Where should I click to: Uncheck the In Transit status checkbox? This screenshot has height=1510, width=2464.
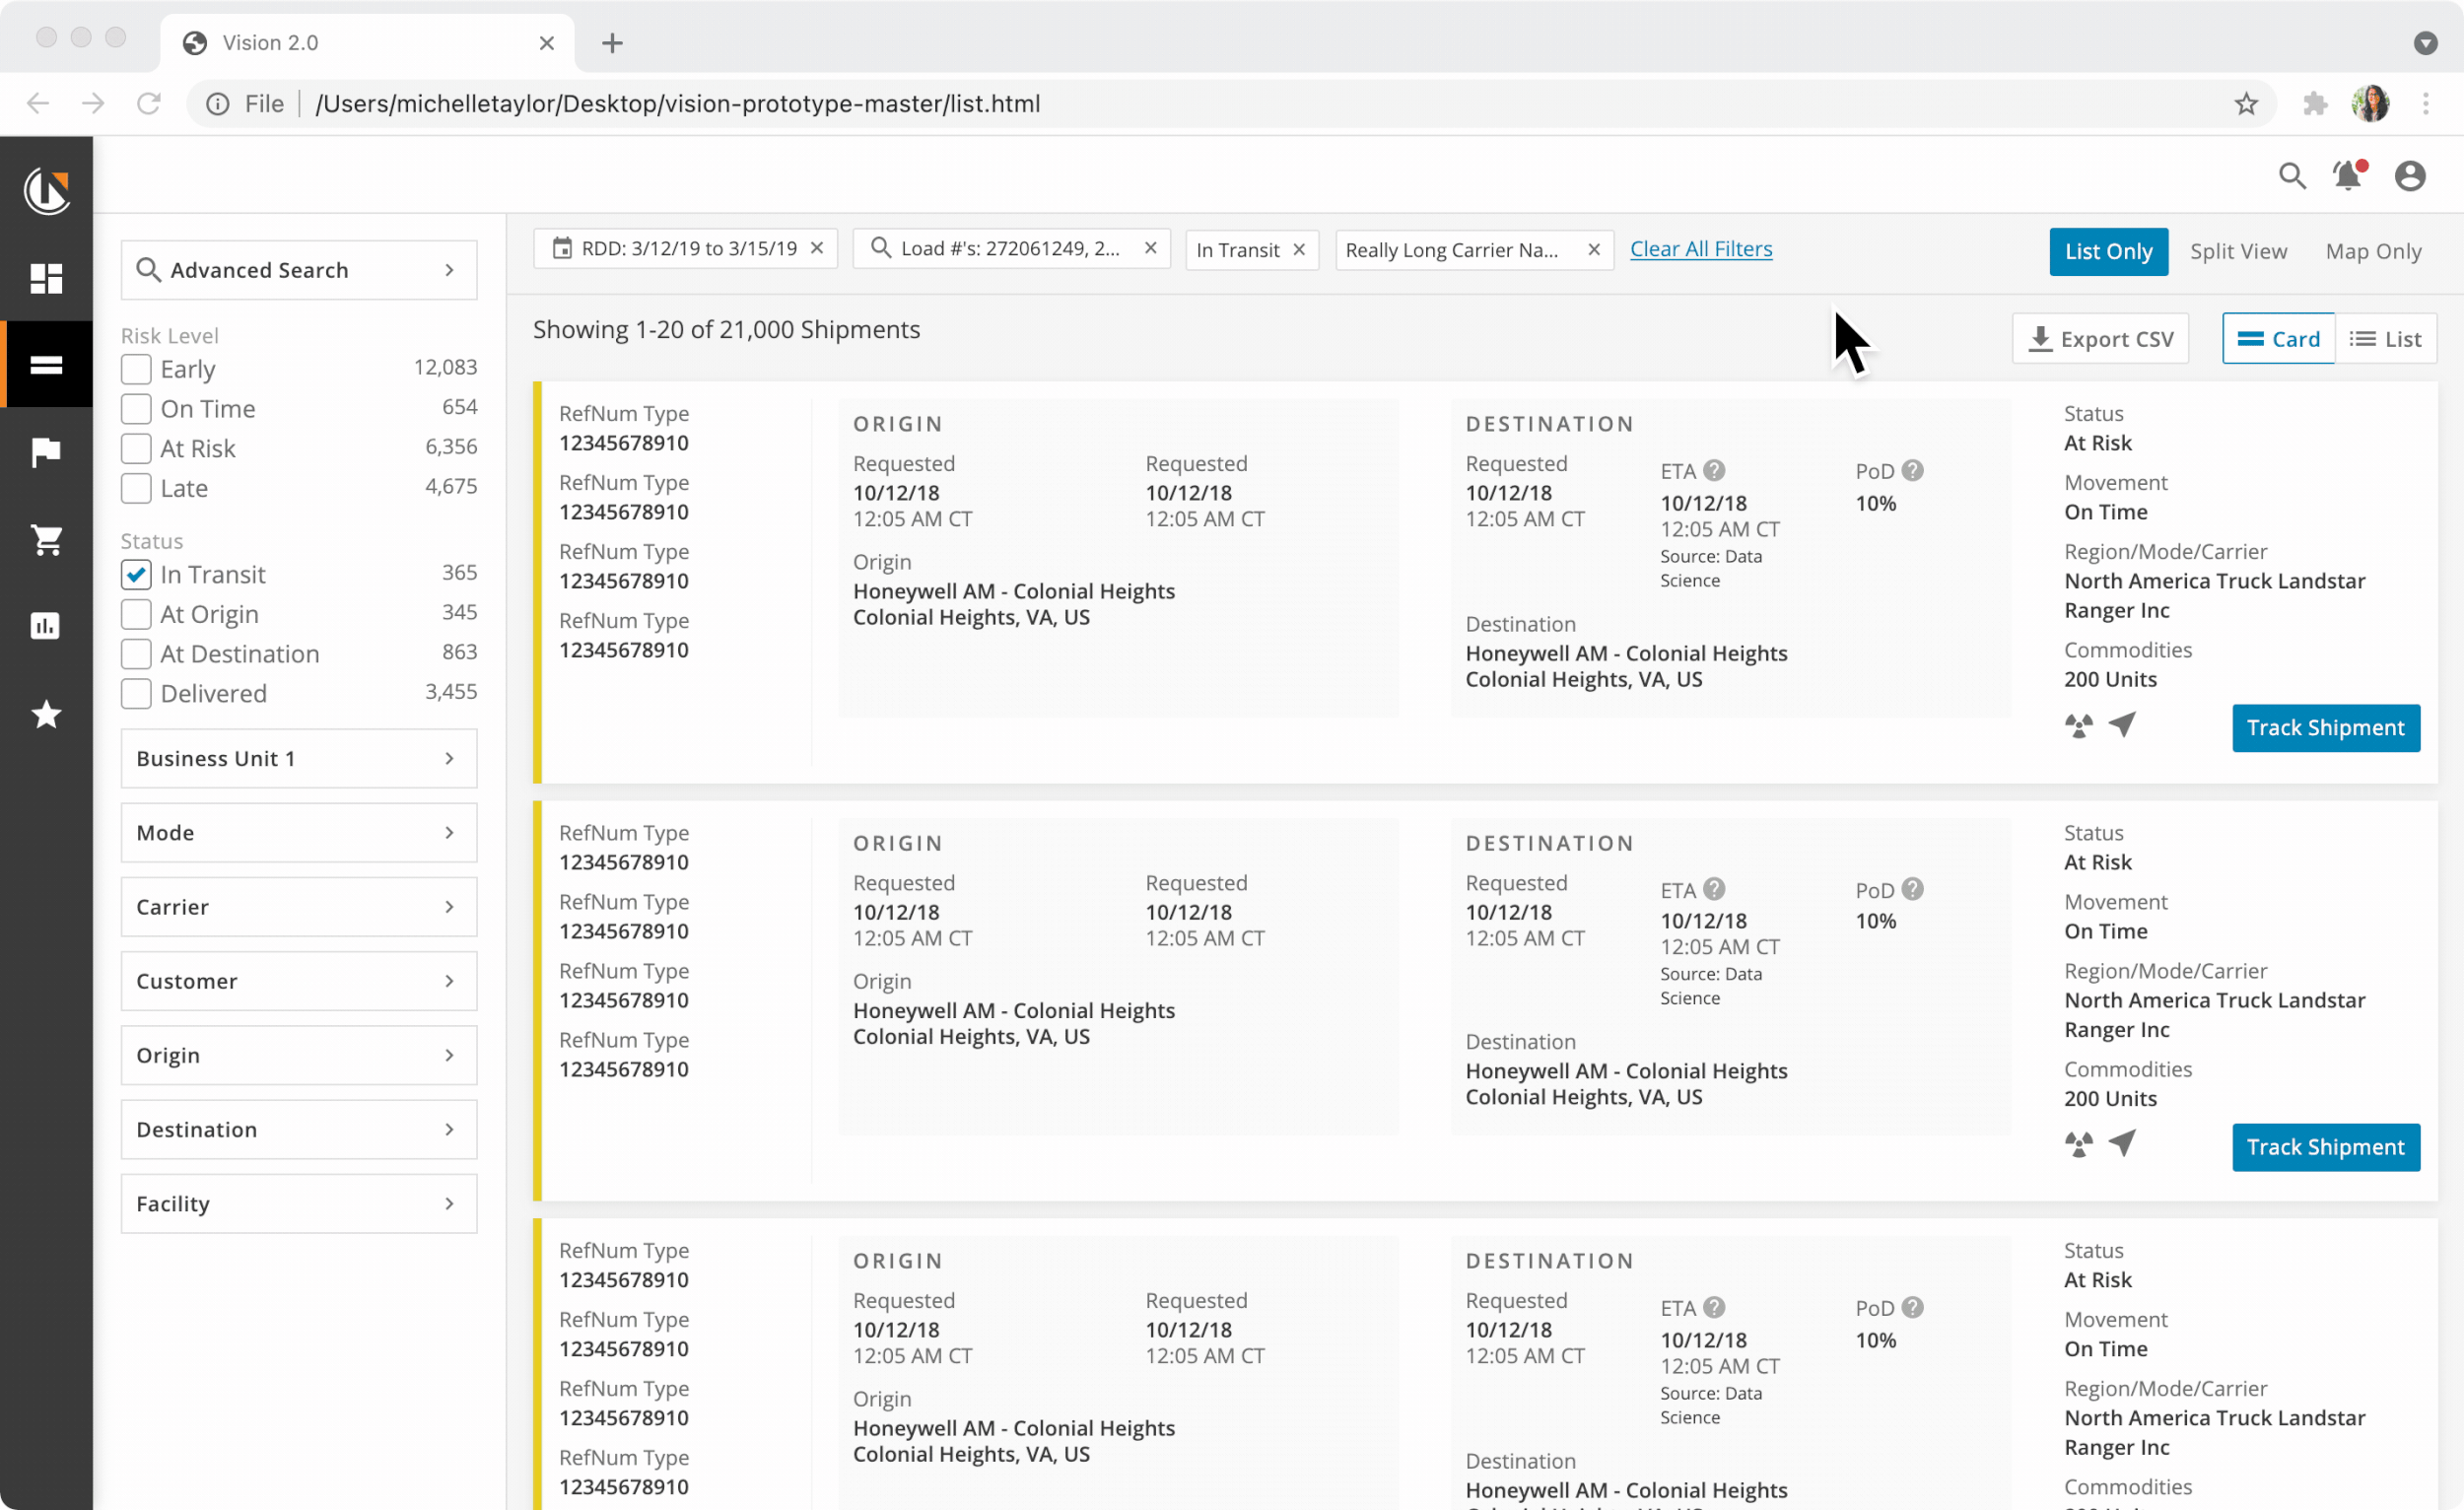[x=136, y=574]
